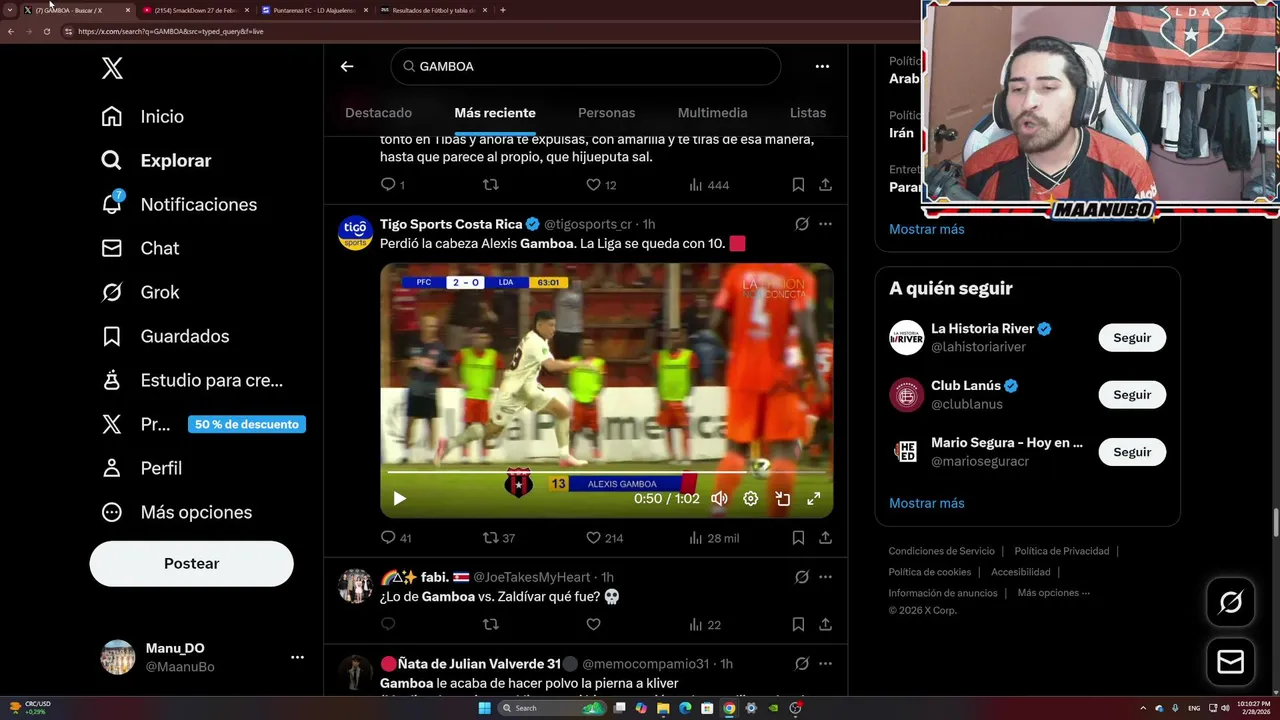Image resolution: width=1280 pixels, height=720 pixels.
Task: Expand footer Más opciones link
Action: click(x=1054, y=593)
